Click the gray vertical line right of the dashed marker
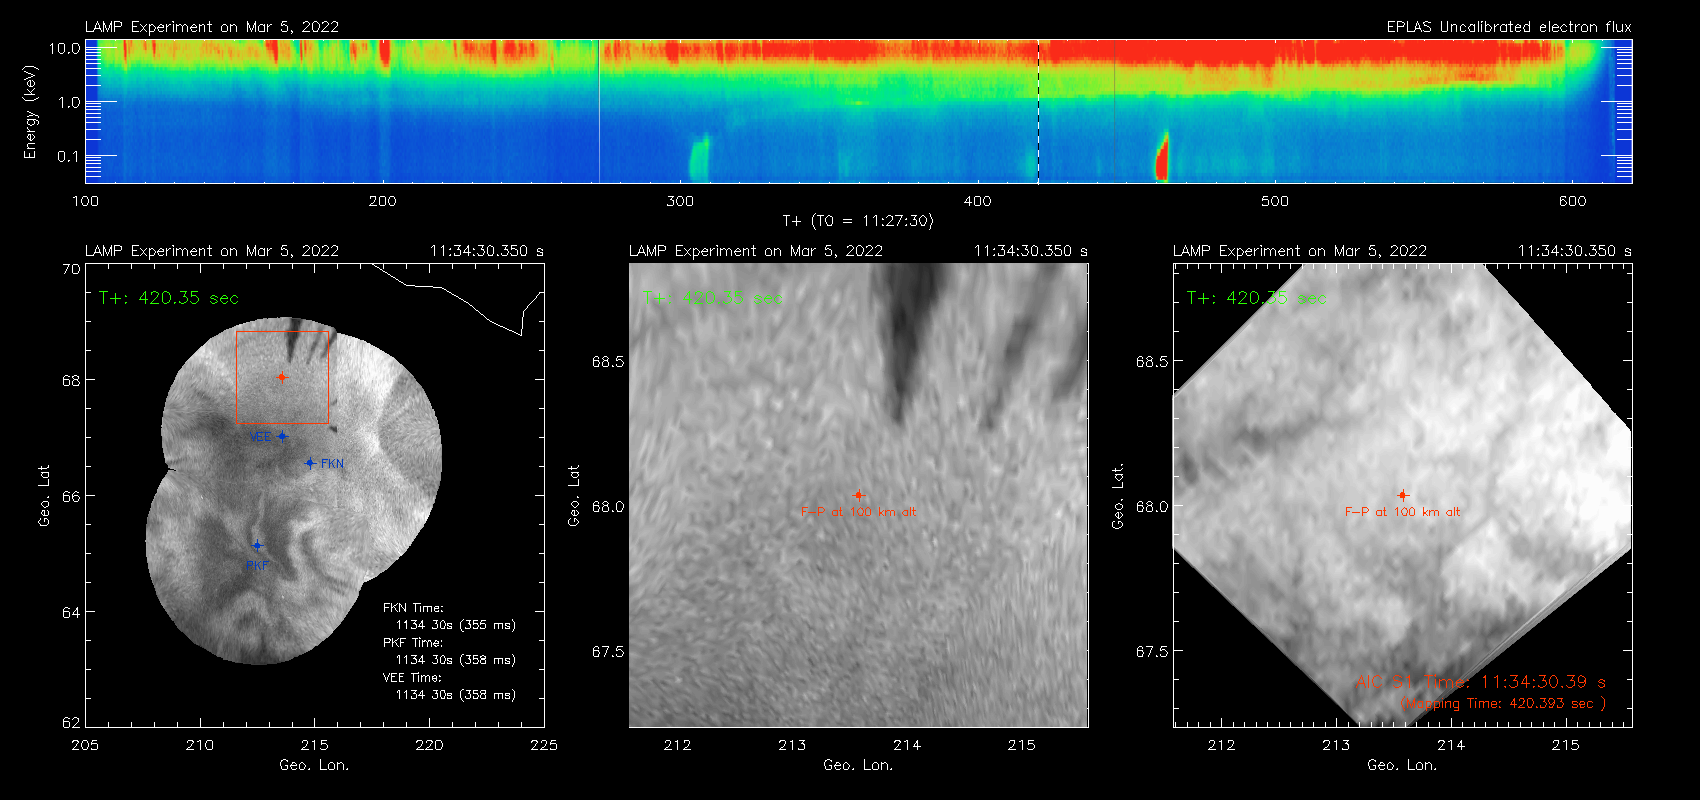This screenshot has width=1700, height=800. click(x=1115, y=111)
